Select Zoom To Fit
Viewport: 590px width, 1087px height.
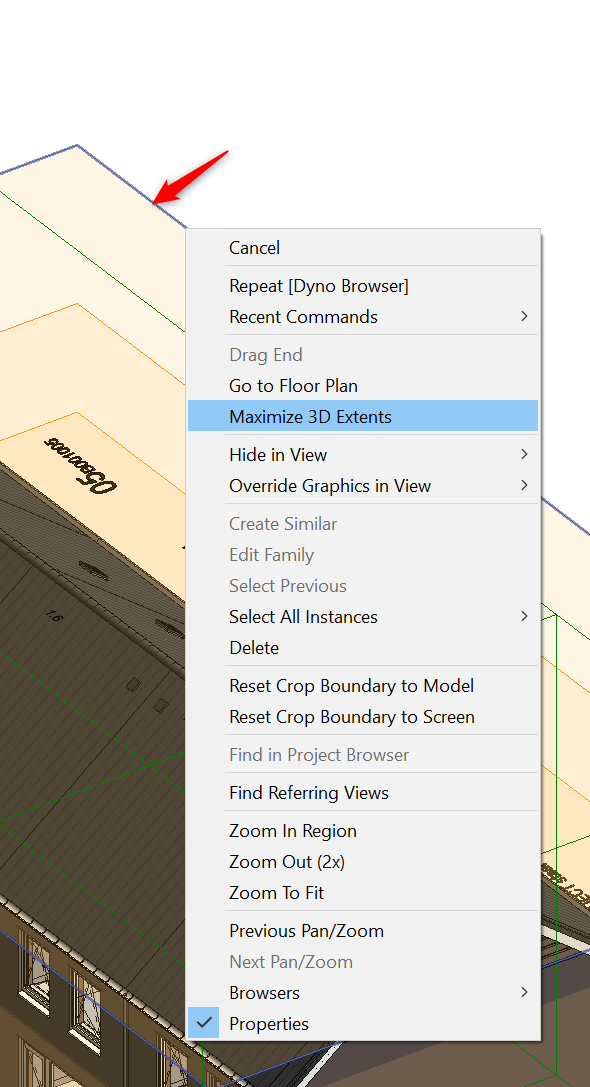pos(277,892)
